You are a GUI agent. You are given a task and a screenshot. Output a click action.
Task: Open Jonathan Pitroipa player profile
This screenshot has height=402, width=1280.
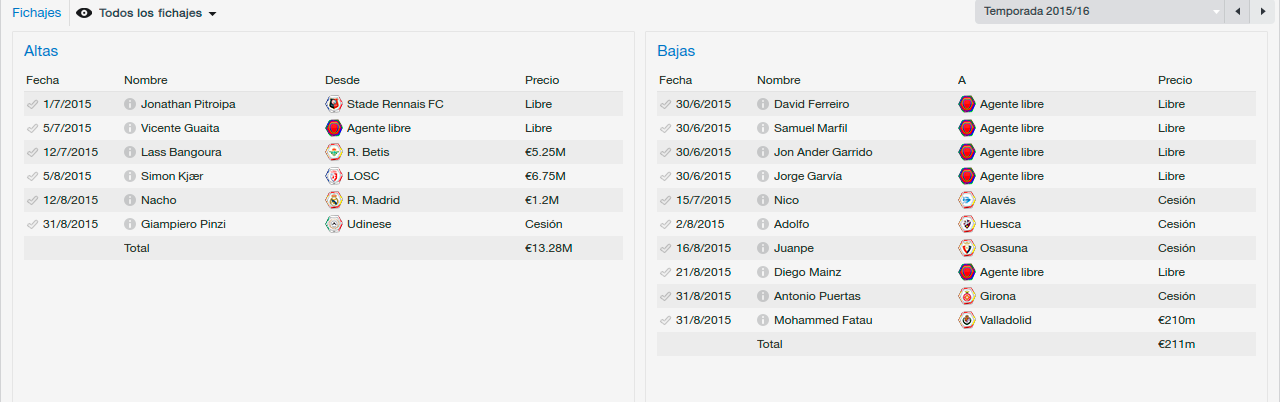coord(188,104)
